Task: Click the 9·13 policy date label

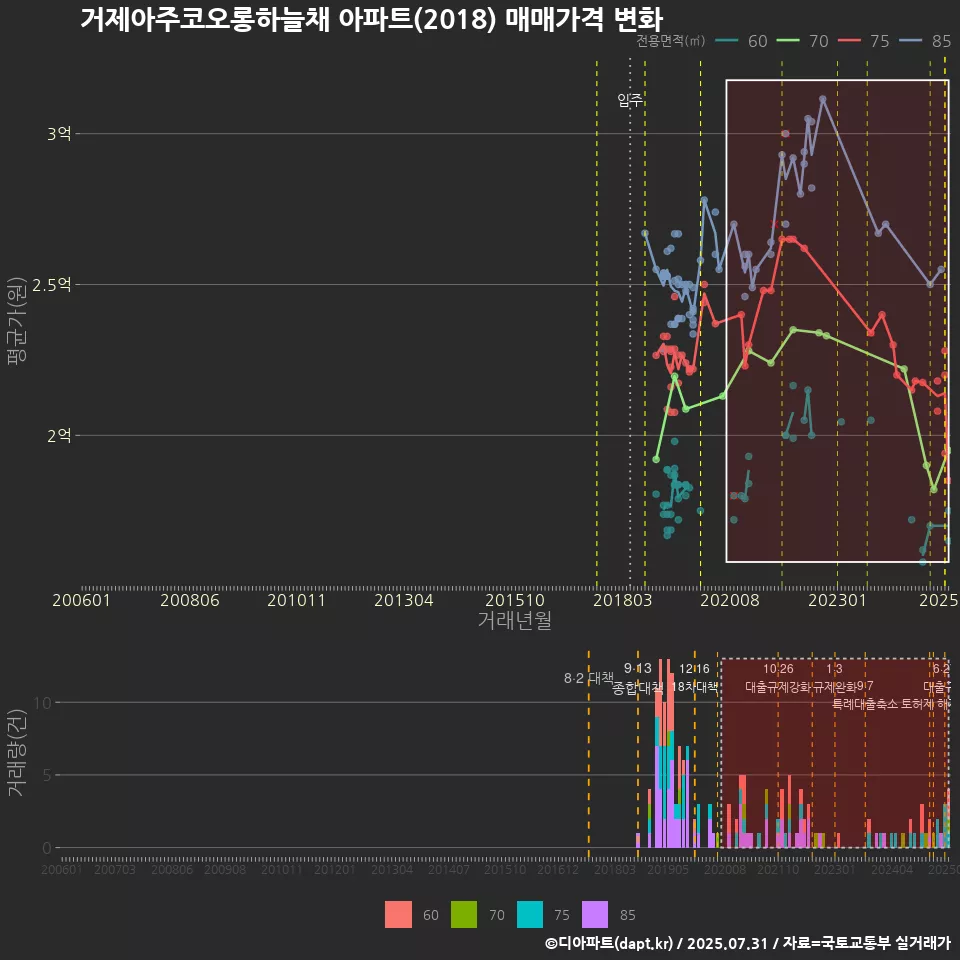Action: pyautogui.click(x=638, y=668)
